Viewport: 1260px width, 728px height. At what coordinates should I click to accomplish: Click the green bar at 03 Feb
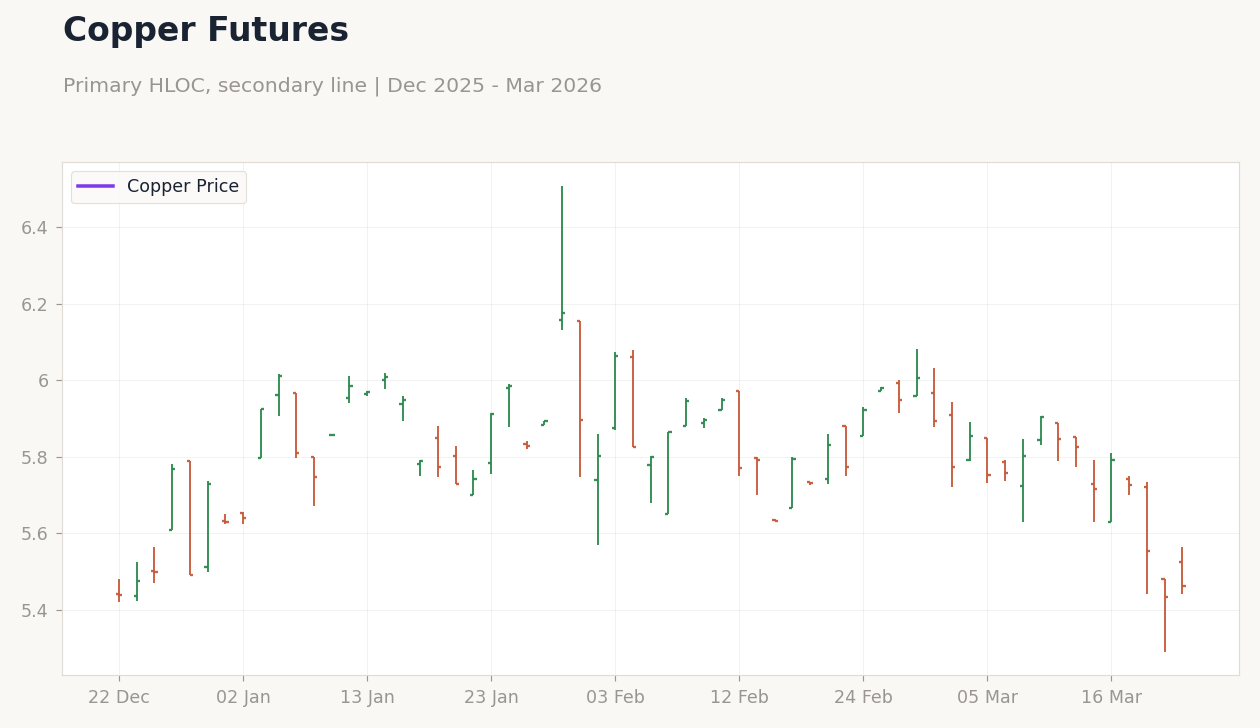click(x=615, y=391)
